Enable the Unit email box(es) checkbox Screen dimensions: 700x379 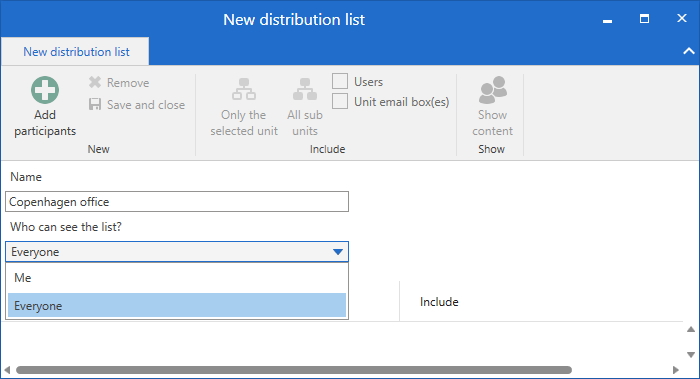pyautogui.click(x=340, y=101)
